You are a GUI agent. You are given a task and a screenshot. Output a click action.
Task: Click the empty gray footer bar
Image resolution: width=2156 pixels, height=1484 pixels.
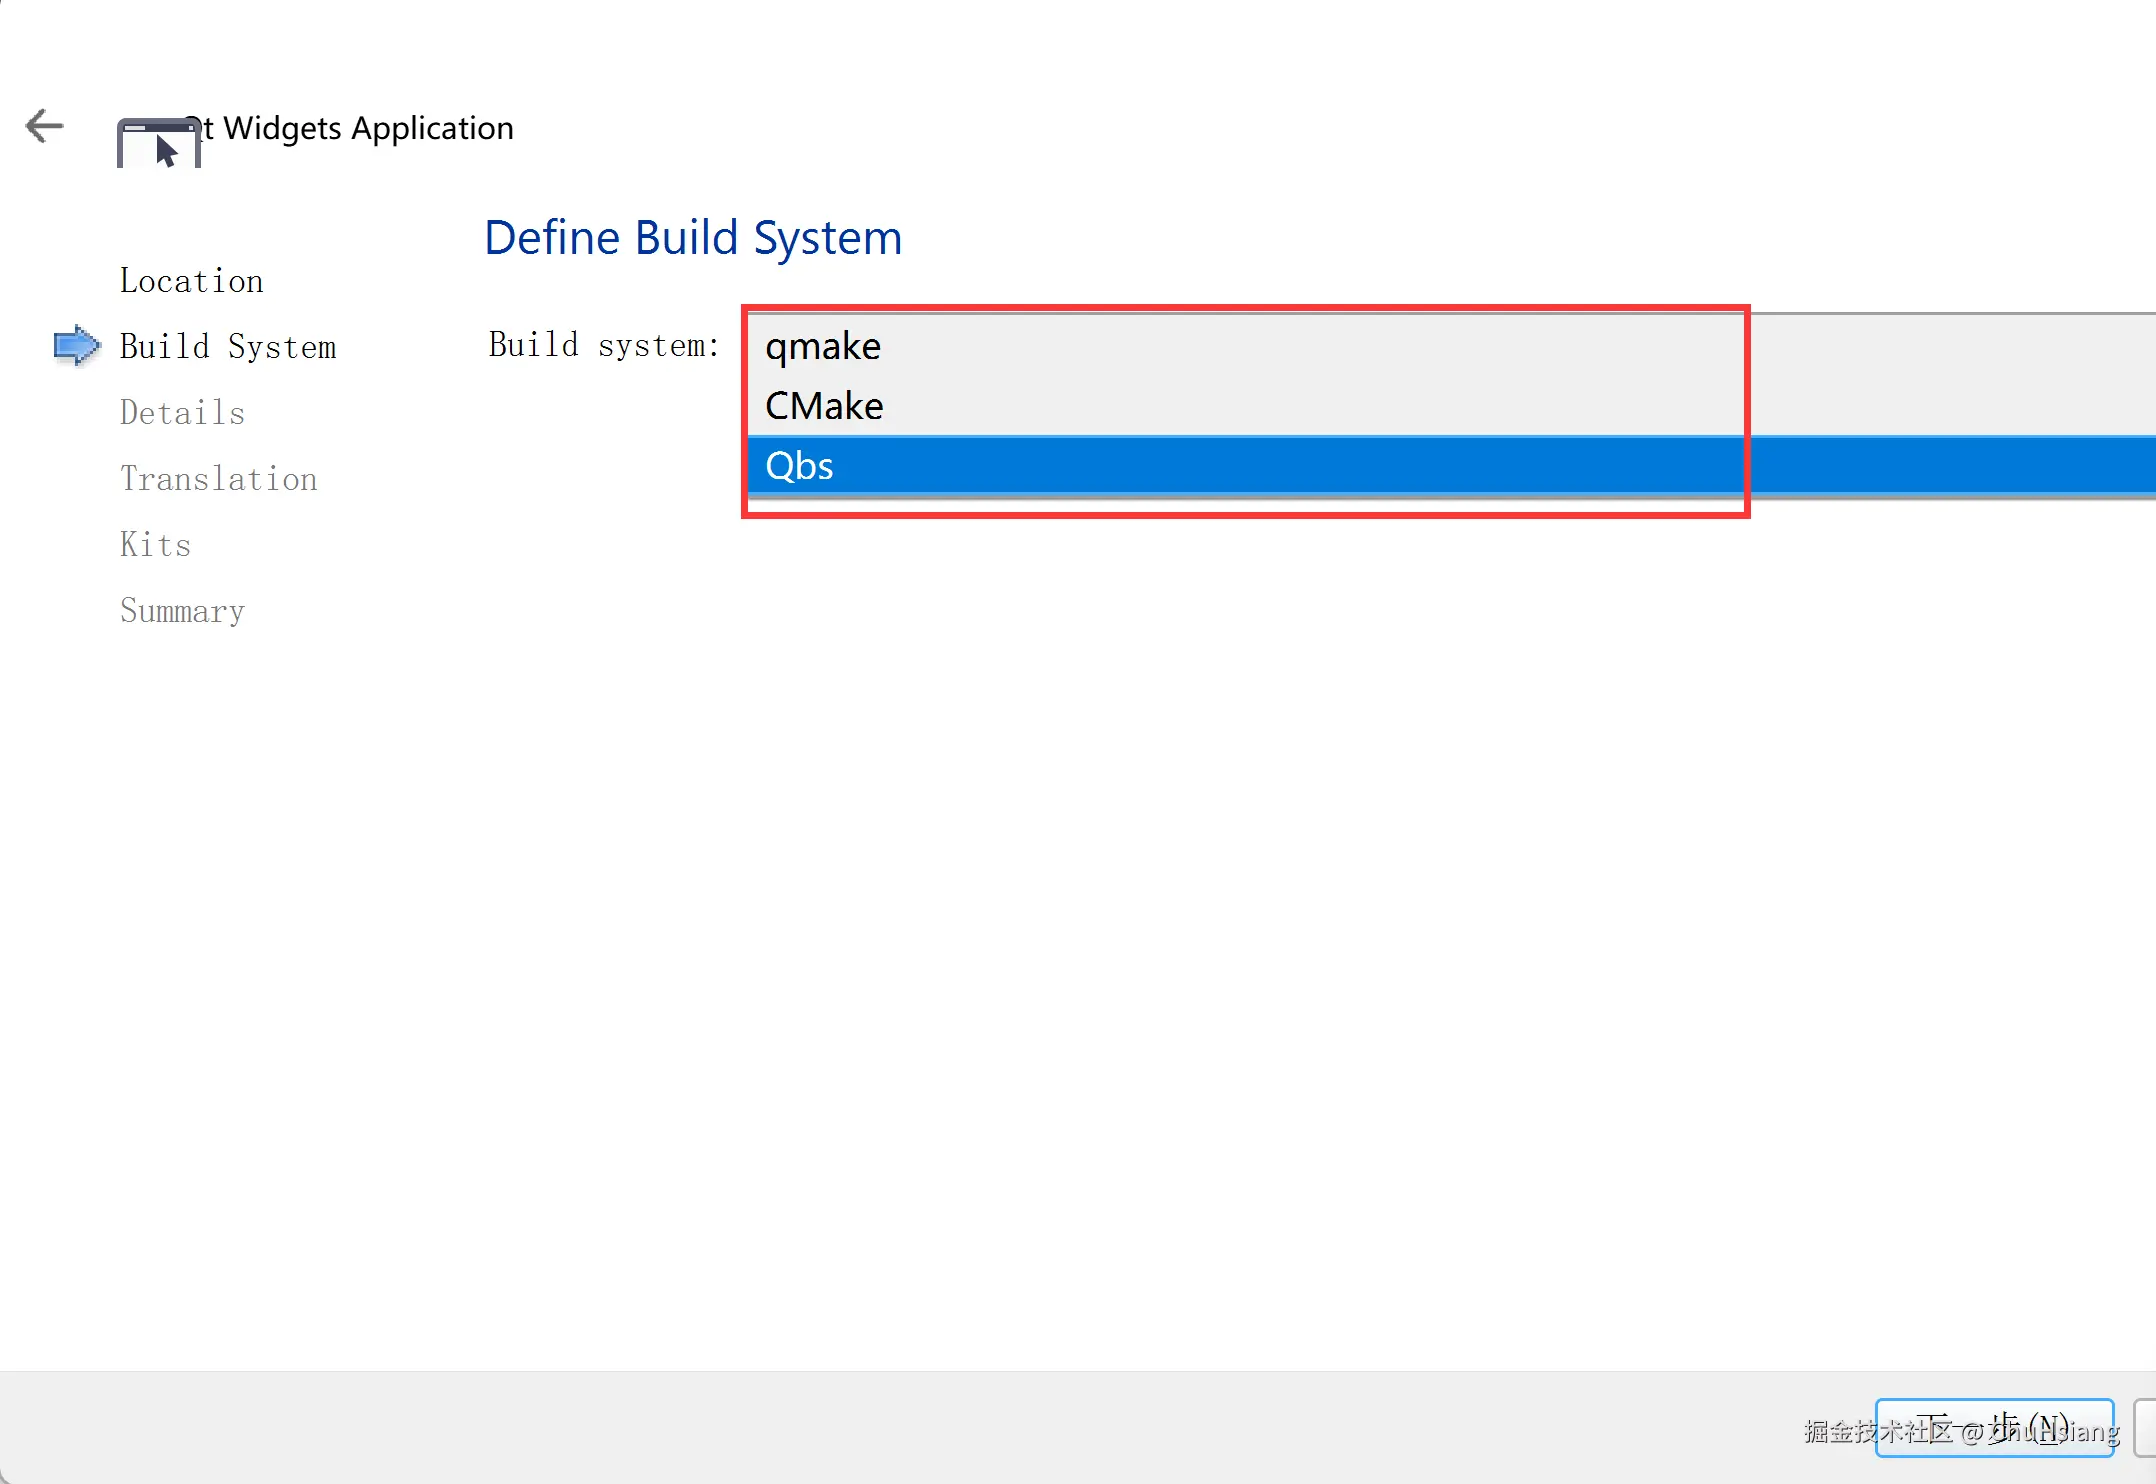pos(900,1427)
